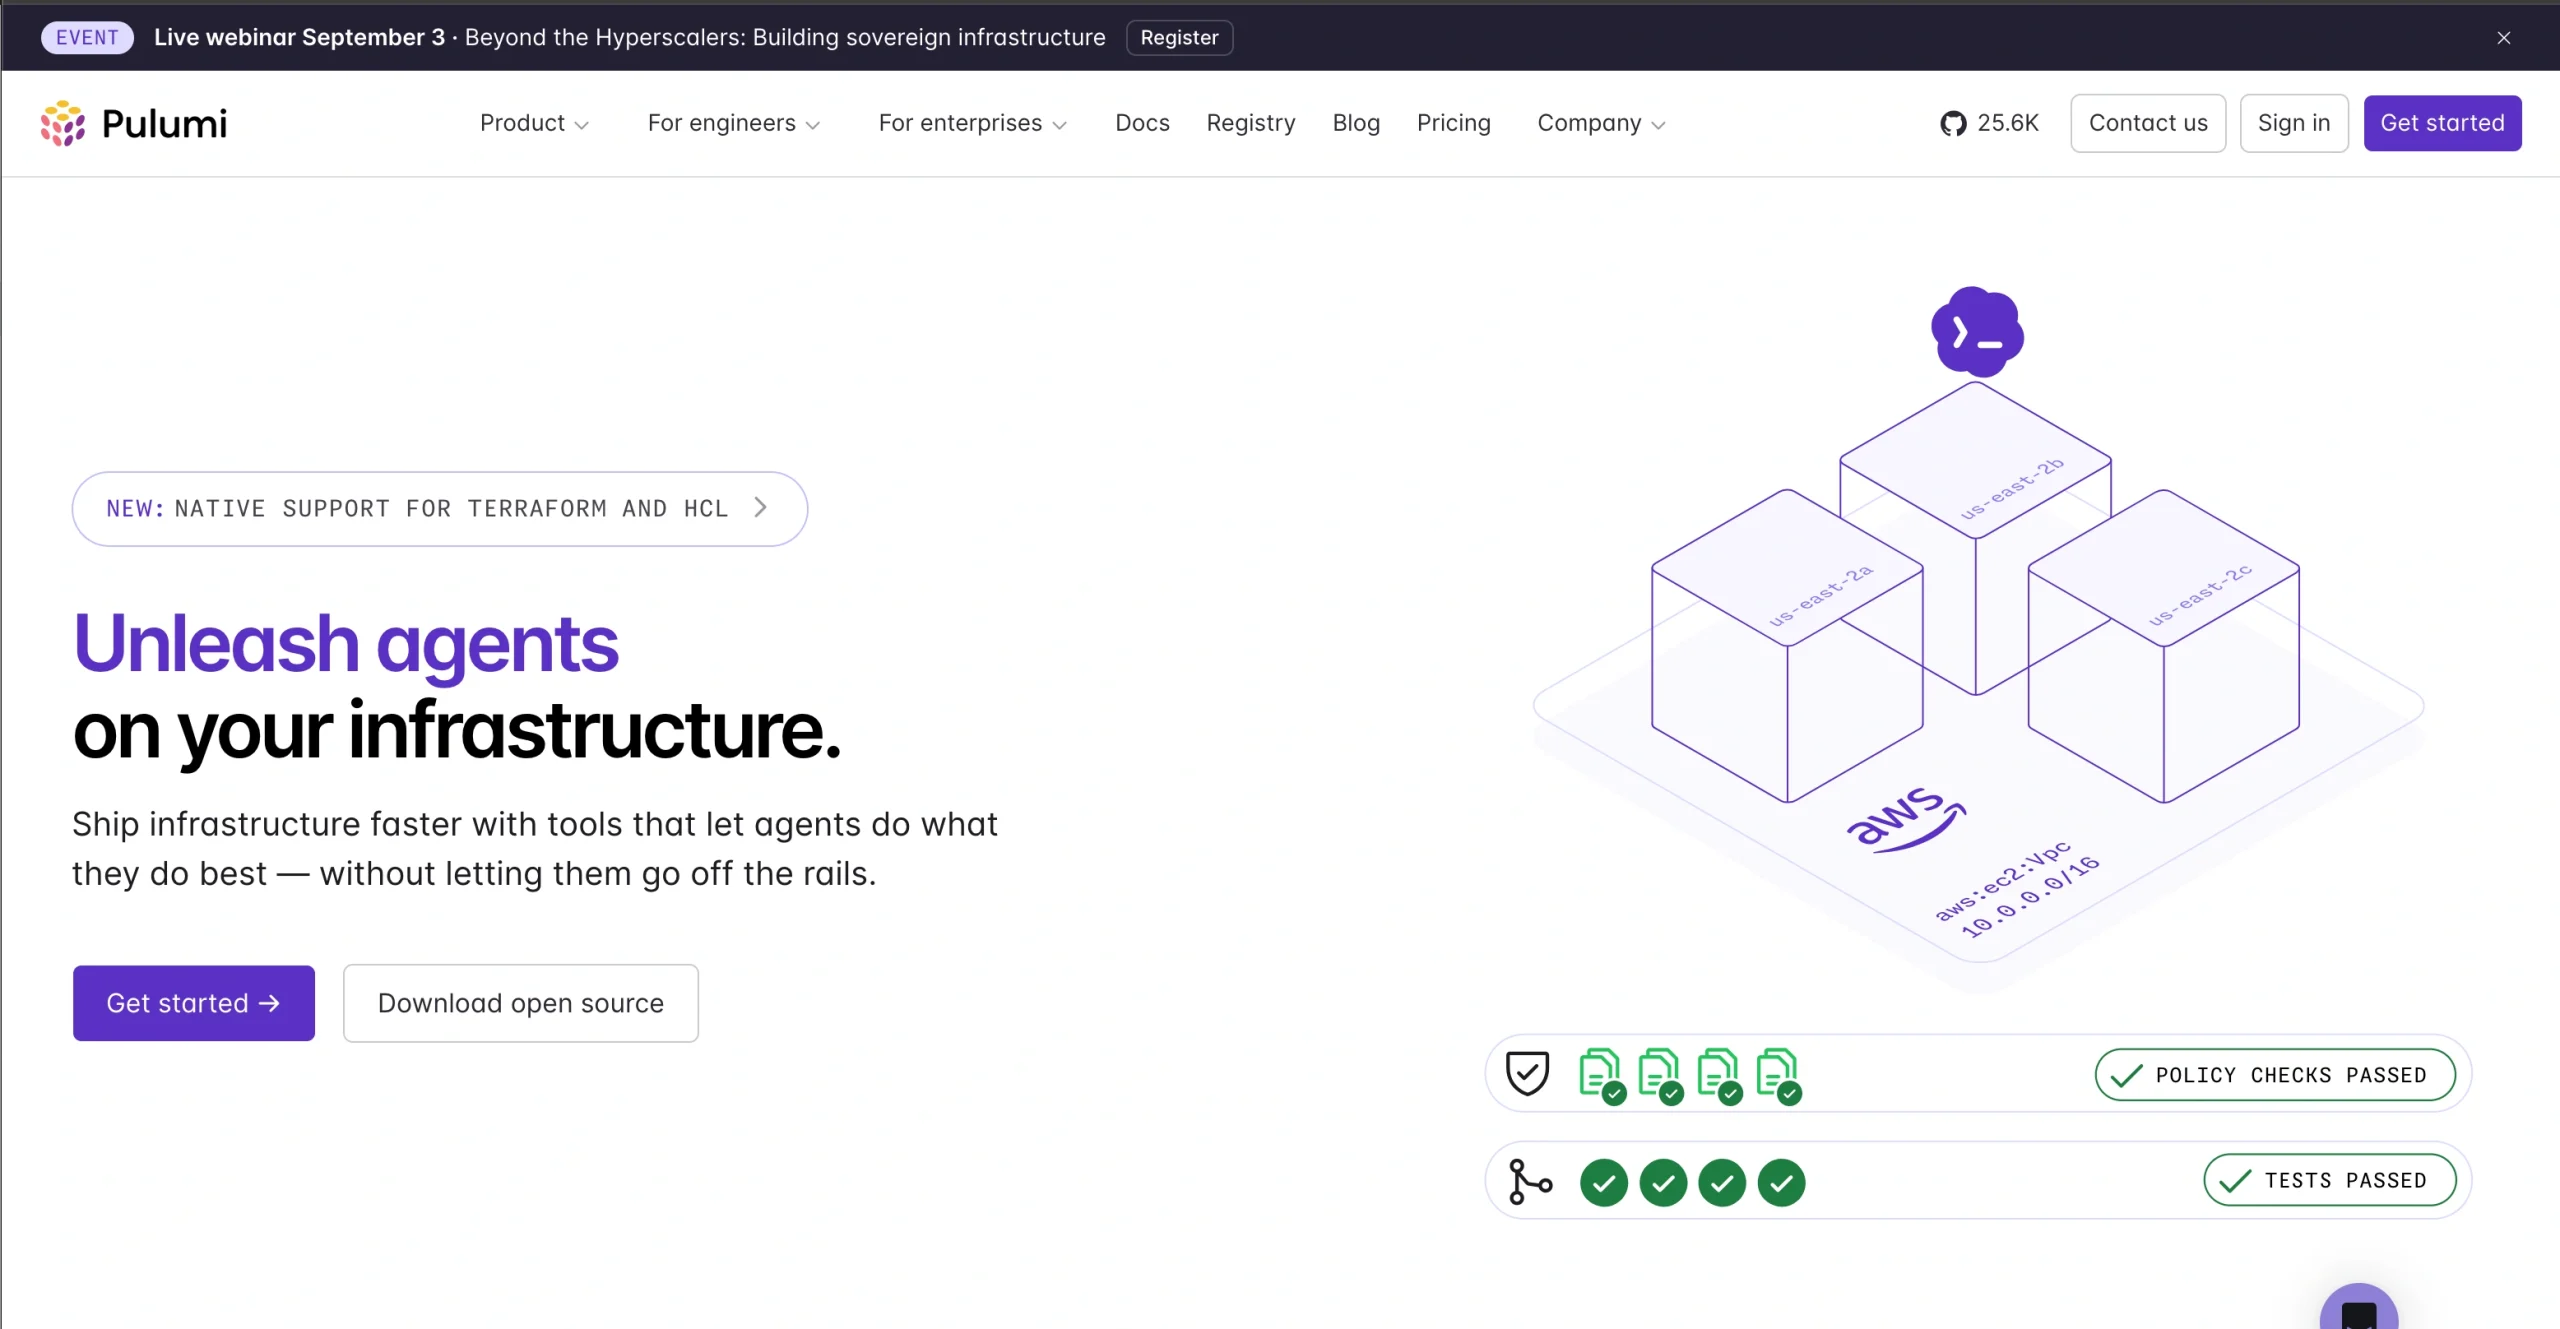Click the Pulumi logo icon
This screenshot has width=2560, height=1329.
click(63, 123)
